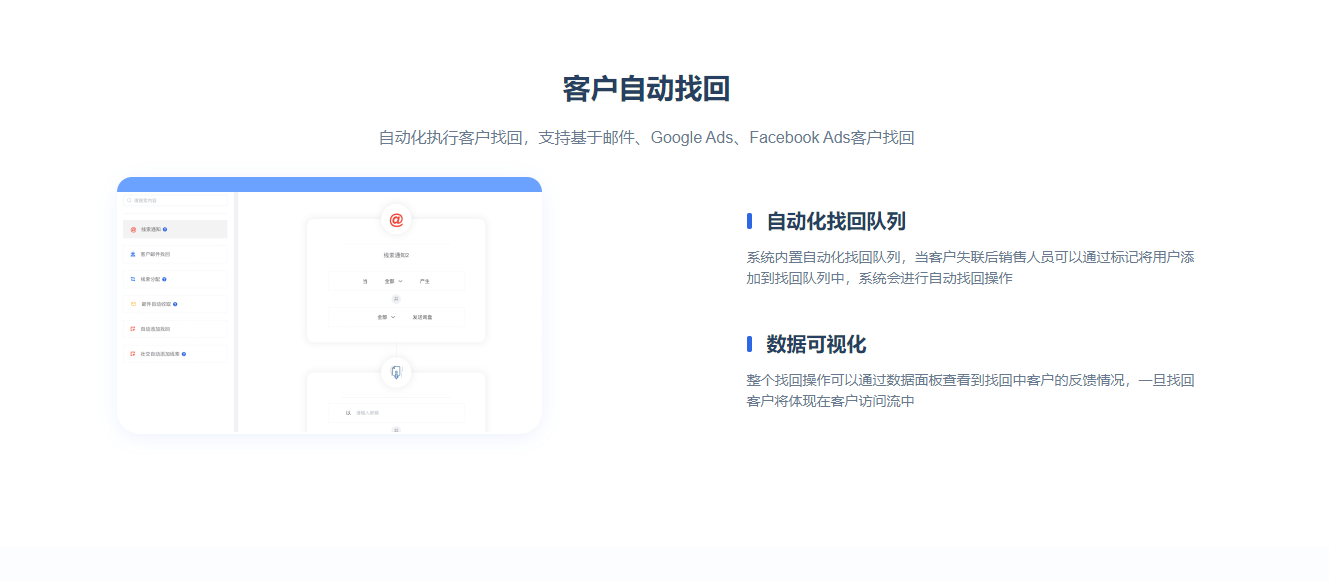Click the blue person icon beside 客户邮件找回
This screenshot has height=581, width=1329.
click(x=133, y=254)
